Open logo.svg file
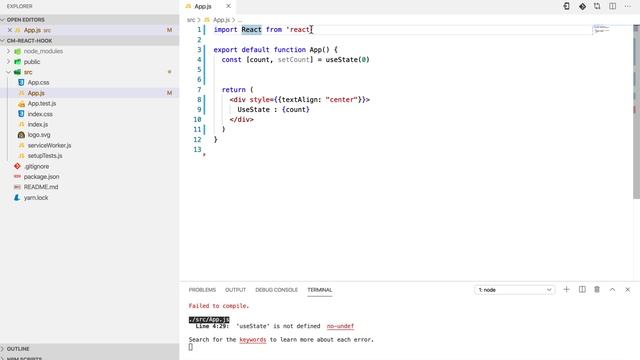Image resolution: width=640 pixels, height=360 pixels. (39, 135)
